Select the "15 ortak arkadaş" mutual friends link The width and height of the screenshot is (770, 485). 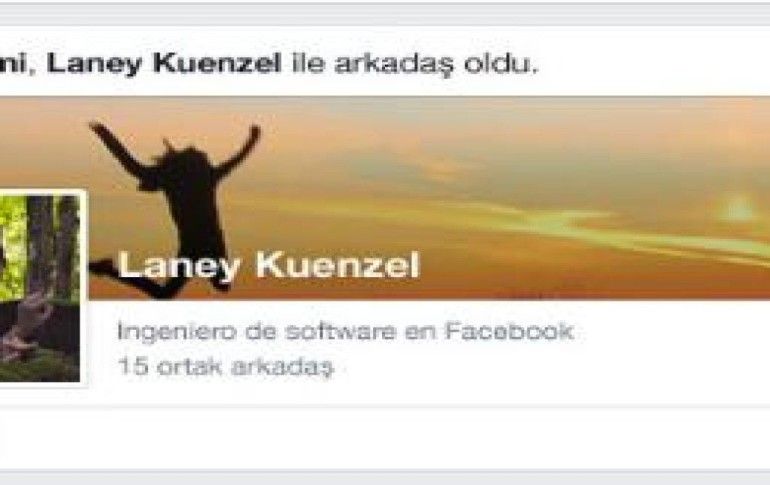[226, 366]
